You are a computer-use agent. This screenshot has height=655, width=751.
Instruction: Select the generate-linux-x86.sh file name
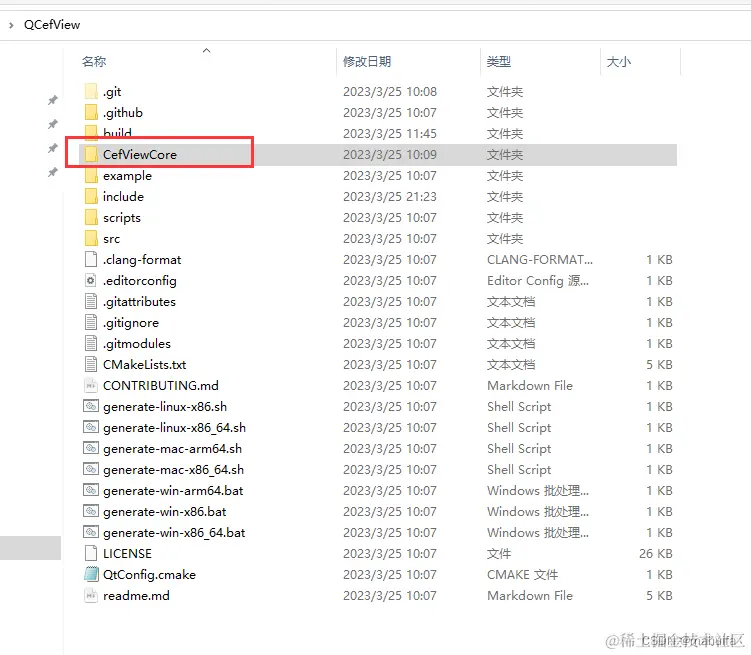(165, 407)
